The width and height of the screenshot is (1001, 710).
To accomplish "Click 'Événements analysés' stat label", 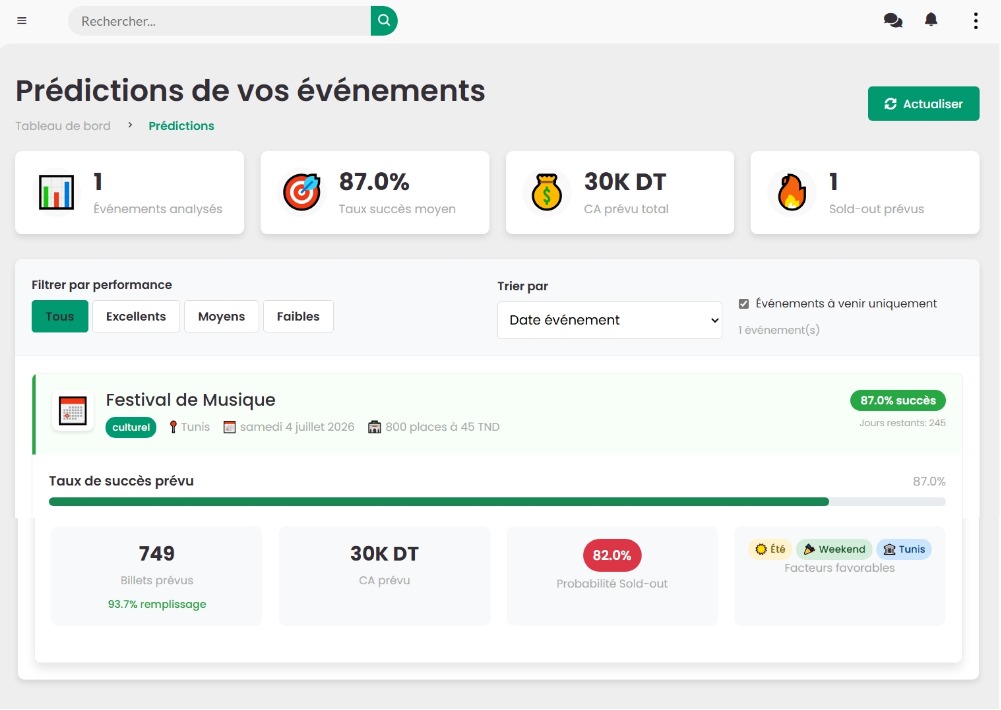I will pyautogui.click(x=158, y=209).
